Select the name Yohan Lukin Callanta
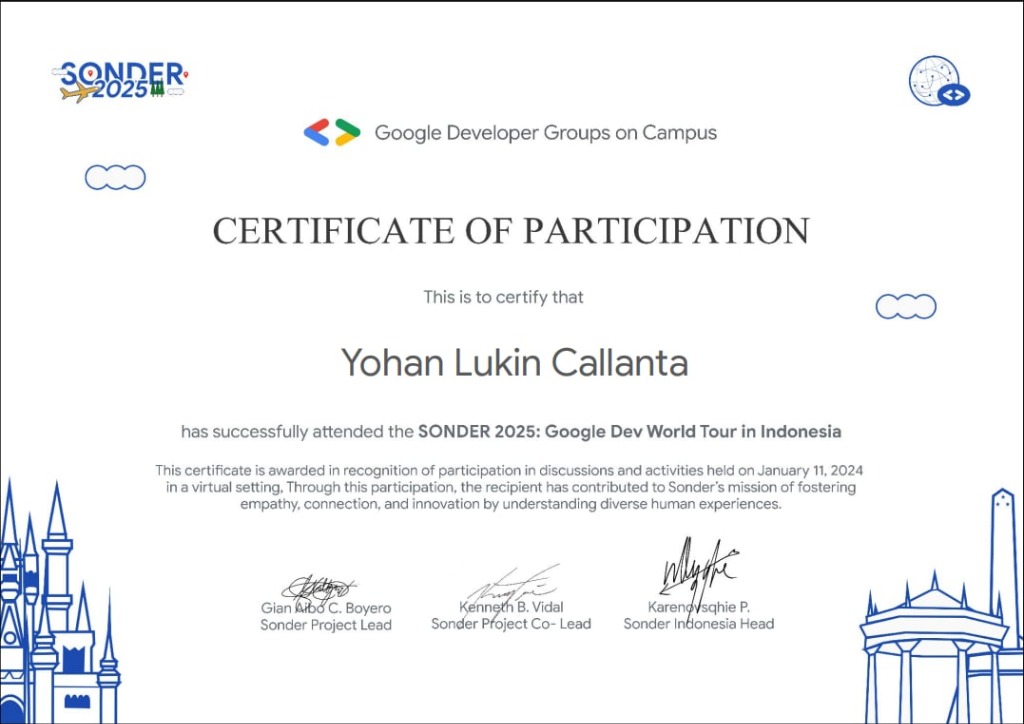The image size is (1024, 724). [x=517, y=364]
